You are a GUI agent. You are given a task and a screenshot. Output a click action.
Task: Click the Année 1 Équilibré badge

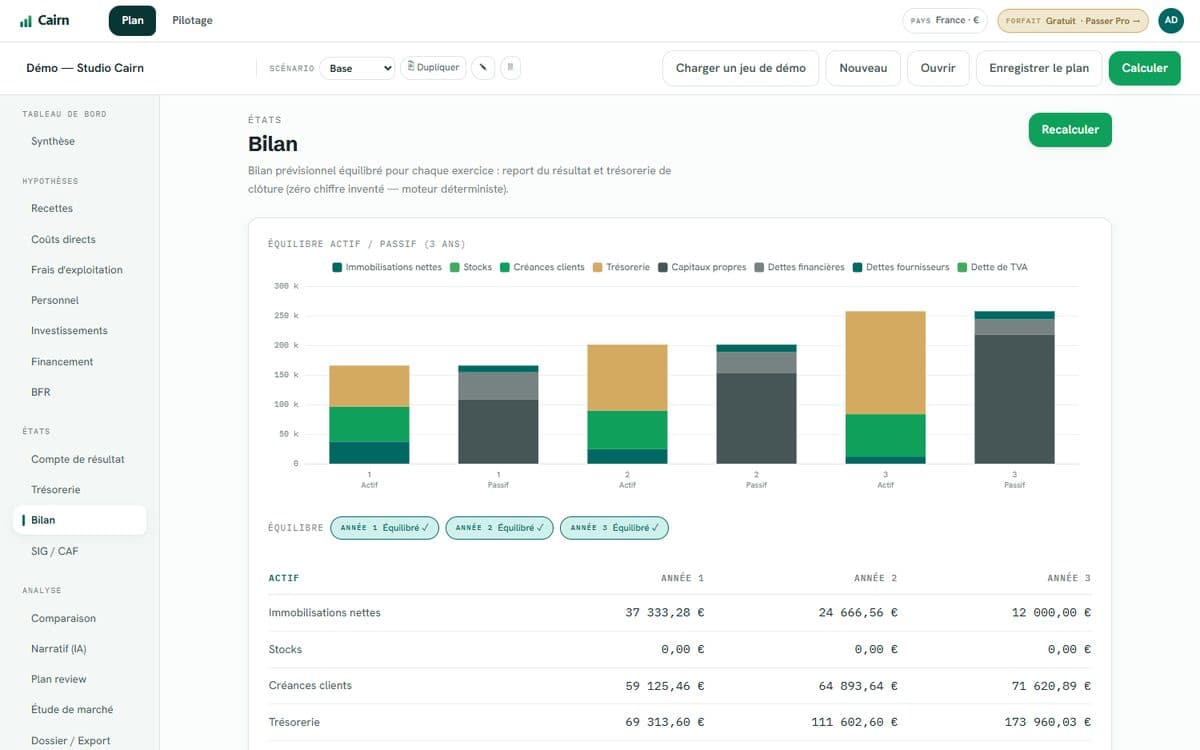coord(384,527)
